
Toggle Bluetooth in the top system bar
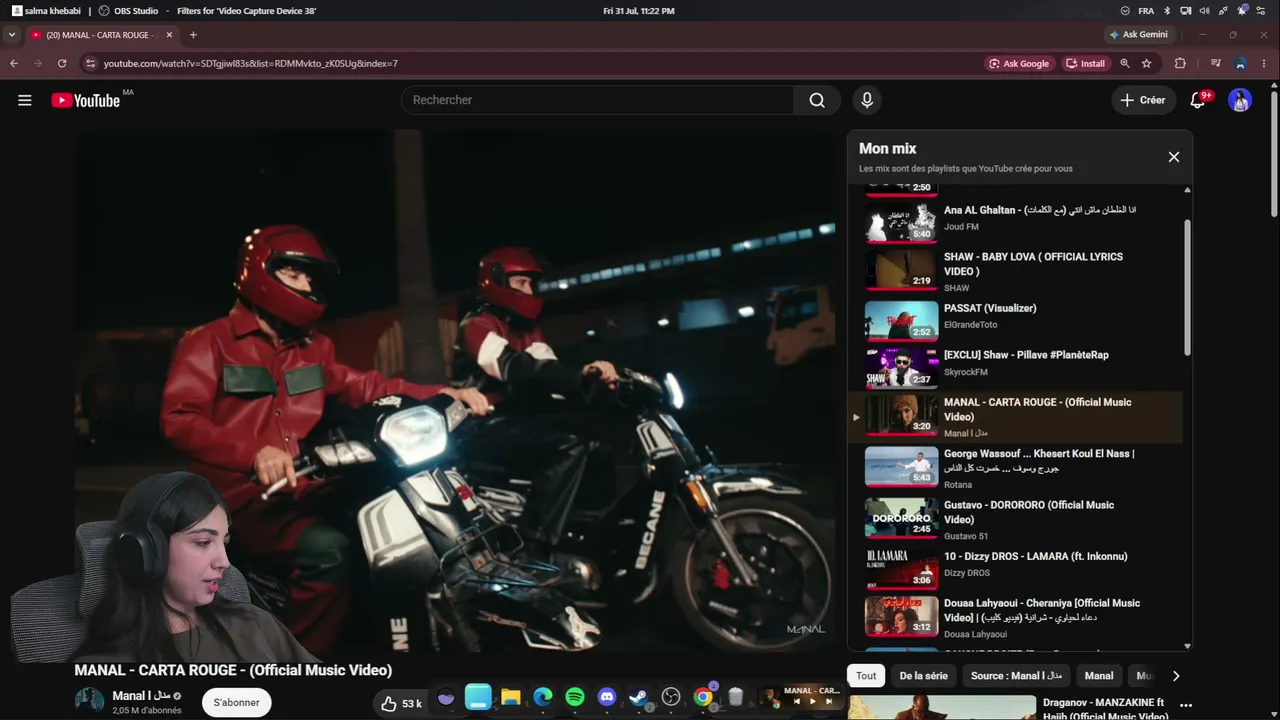pyautogui.click(x=1168, y=11)
